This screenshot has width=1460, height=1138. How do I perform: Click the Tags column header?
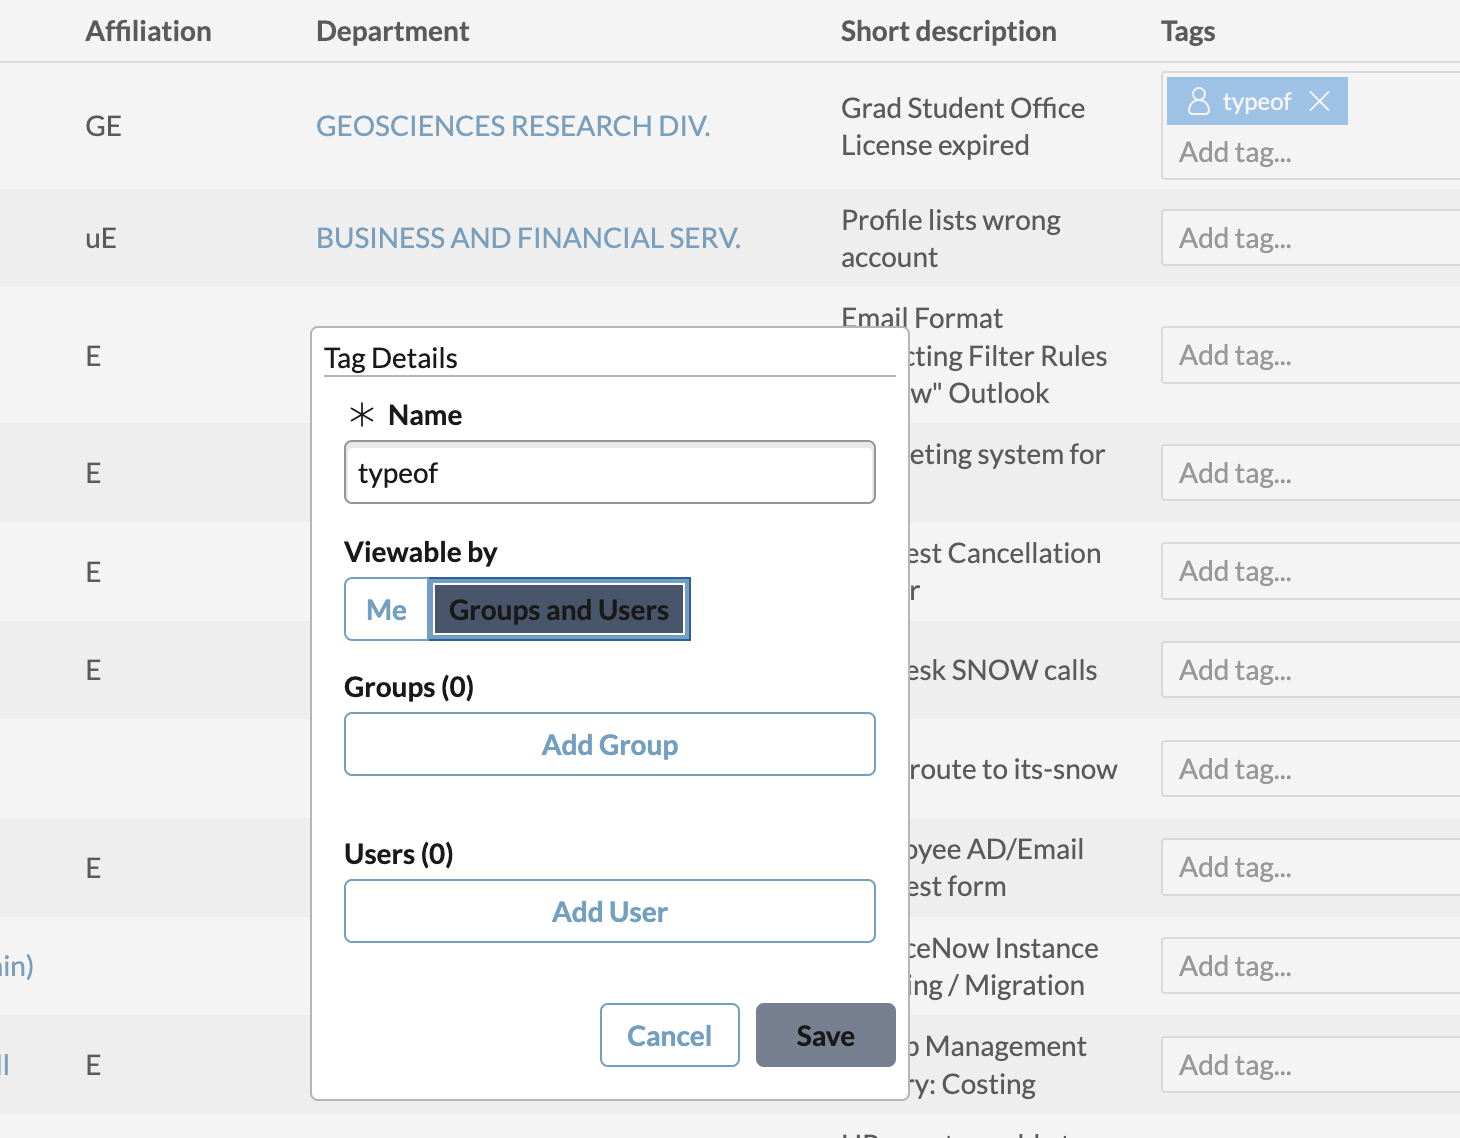pos(1188,31)
